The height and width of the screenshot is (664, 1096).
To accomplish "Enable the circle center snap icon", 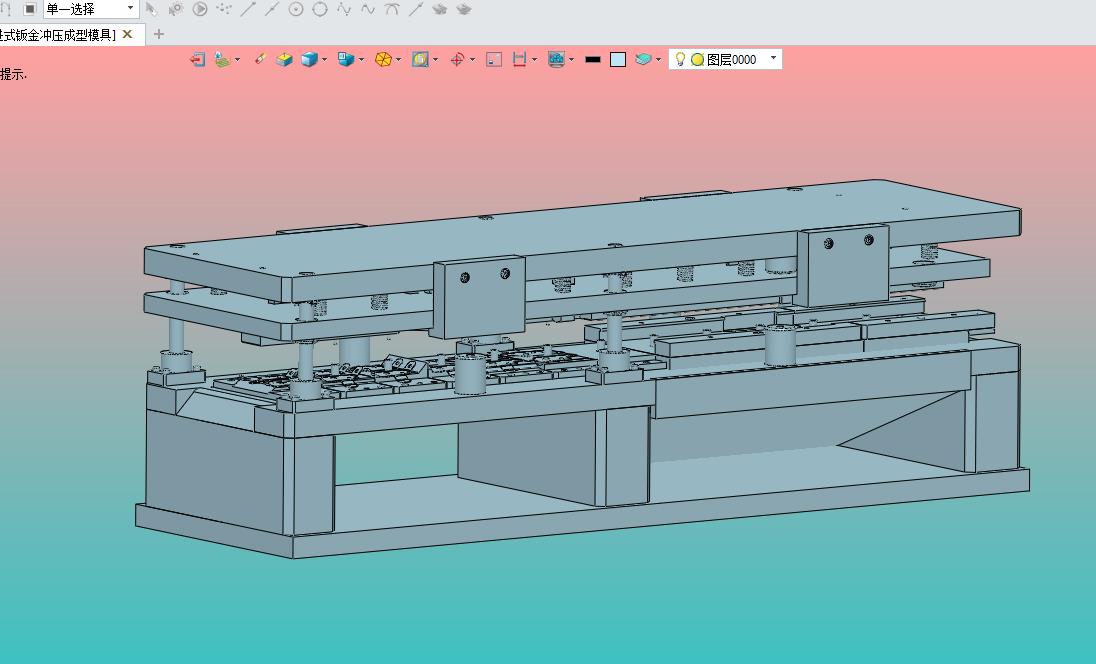I will pyautogui.click(x=296, y=9).
